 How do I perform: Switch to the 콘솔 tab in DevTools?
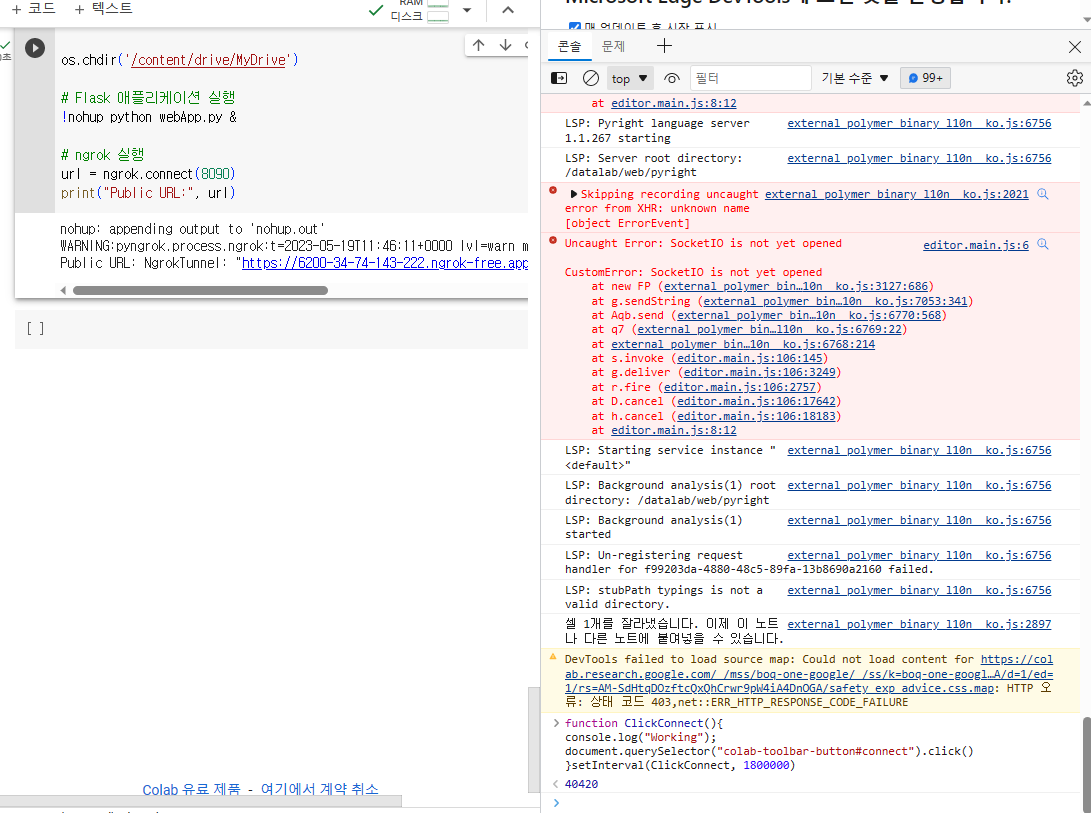coord(569,47)
